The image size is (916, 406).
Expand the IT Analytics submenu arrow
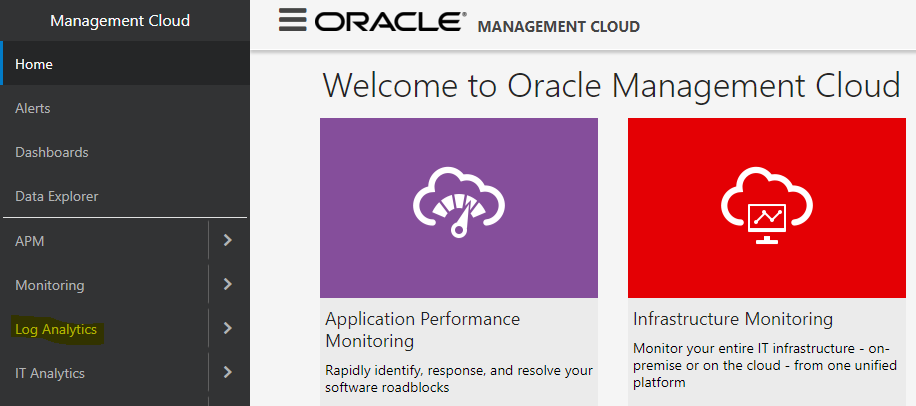pos(228,372)
